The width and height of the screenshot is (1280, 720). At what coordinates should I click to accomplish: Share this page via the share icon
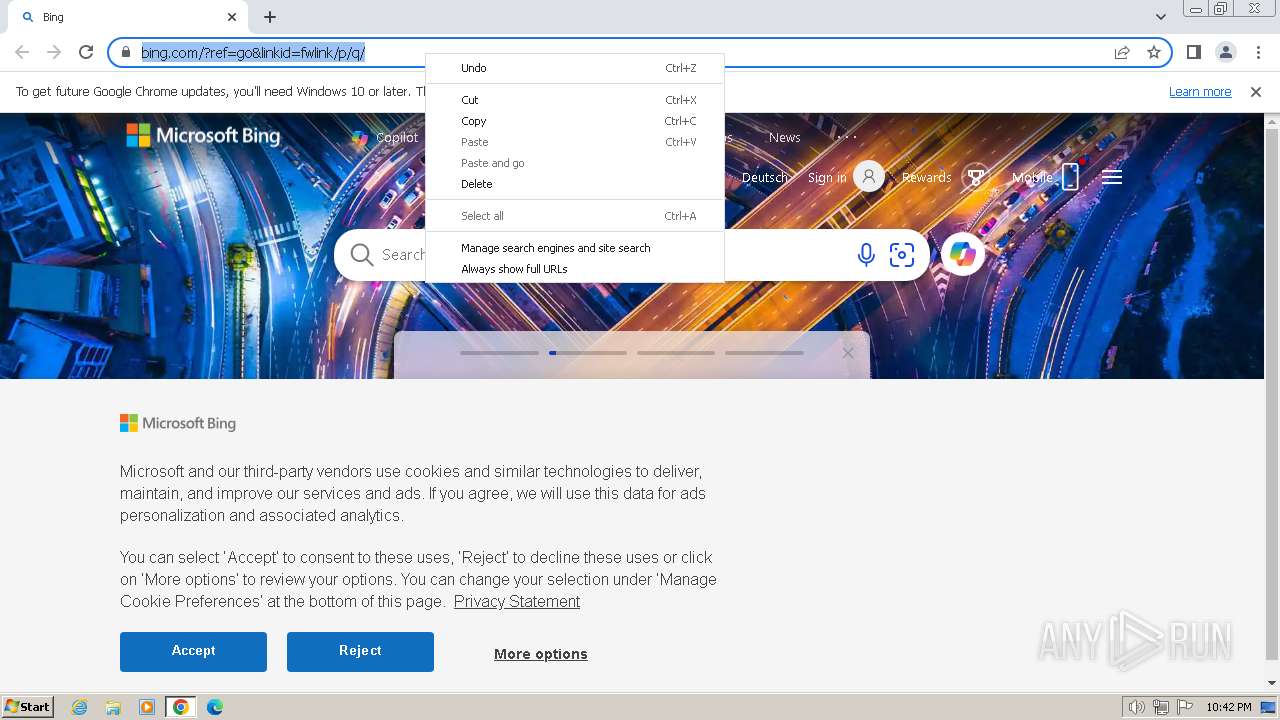(x=1122, y=52)
